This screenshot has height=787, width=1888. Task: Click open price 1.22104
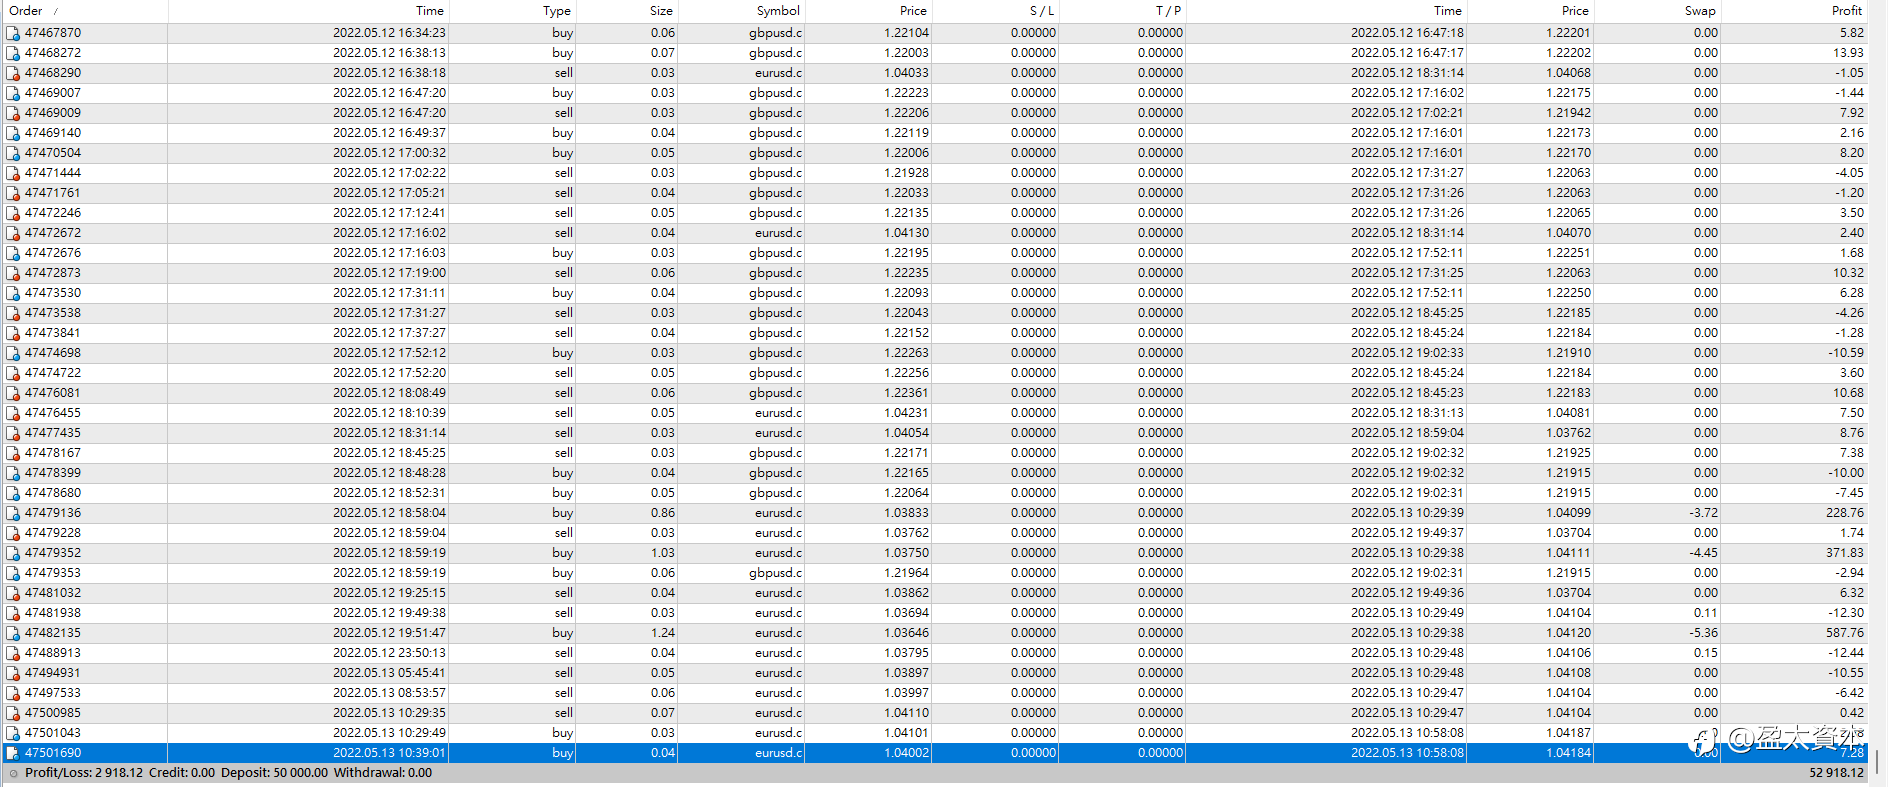(906, 33)
